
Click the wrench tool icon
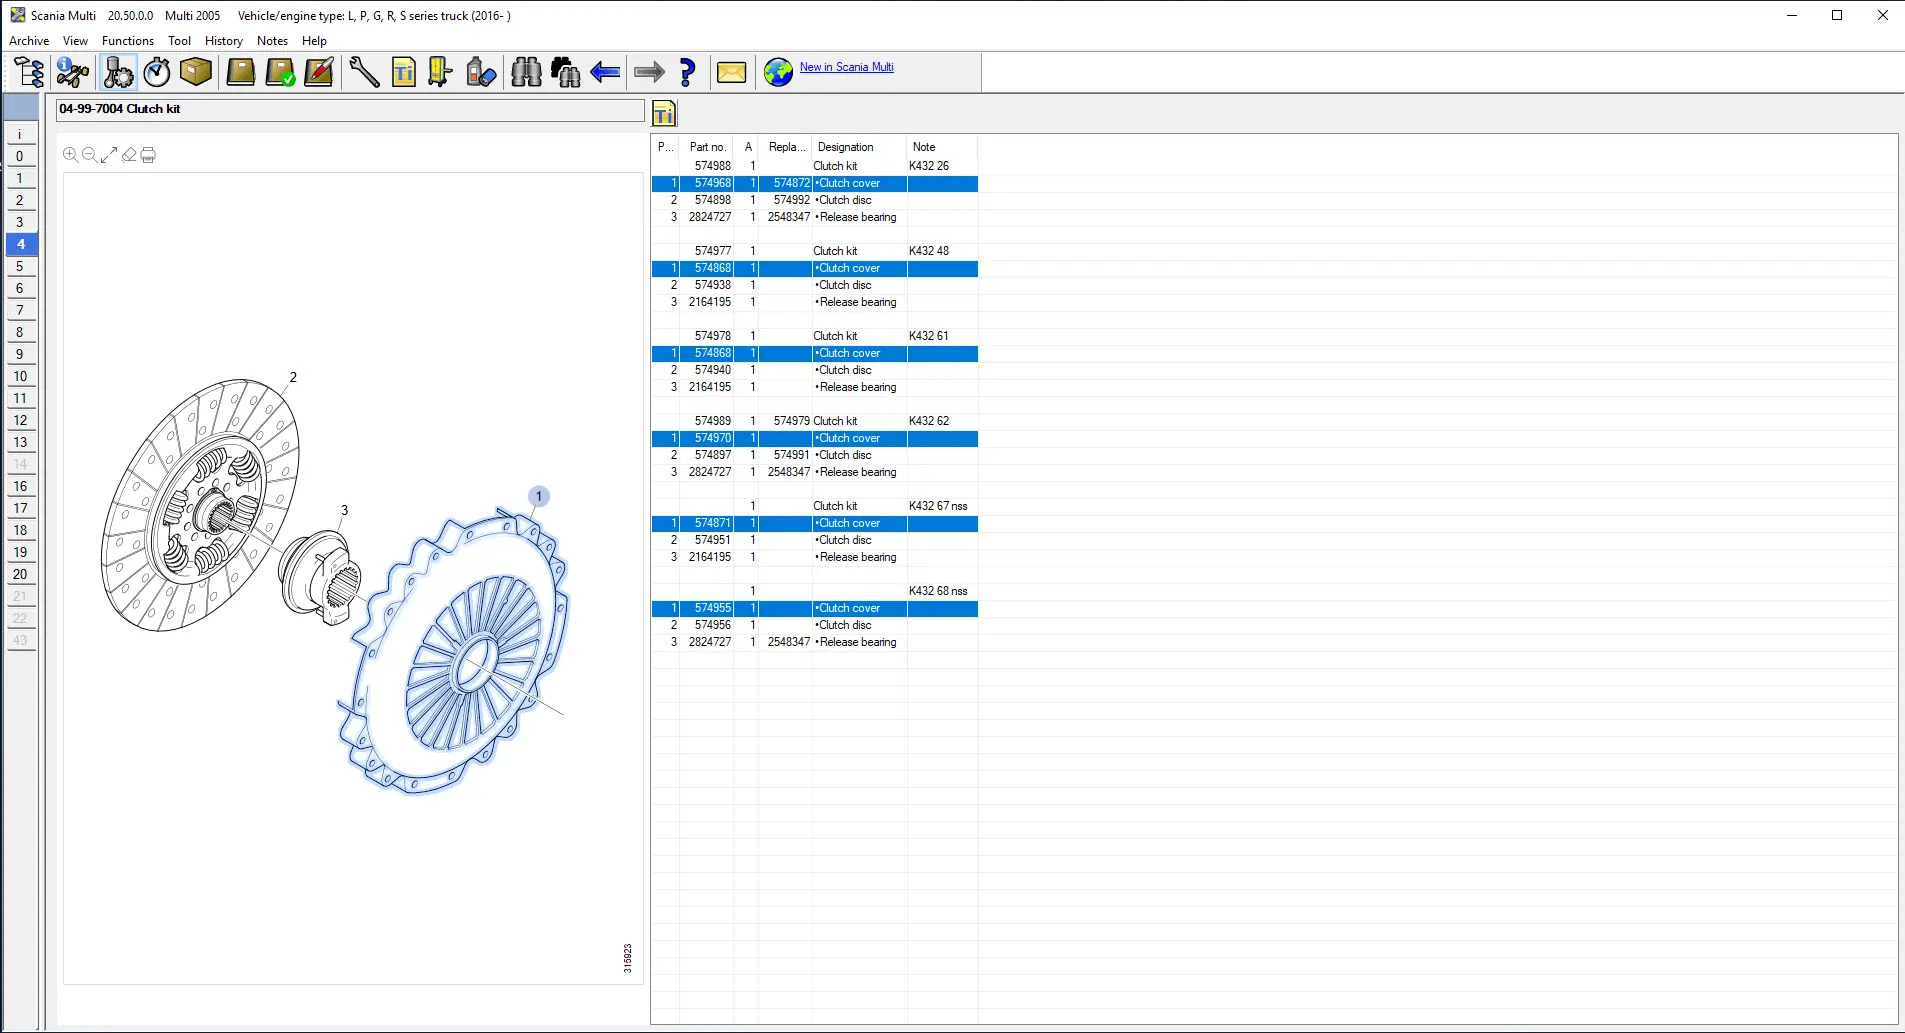(x=364, y=72)
